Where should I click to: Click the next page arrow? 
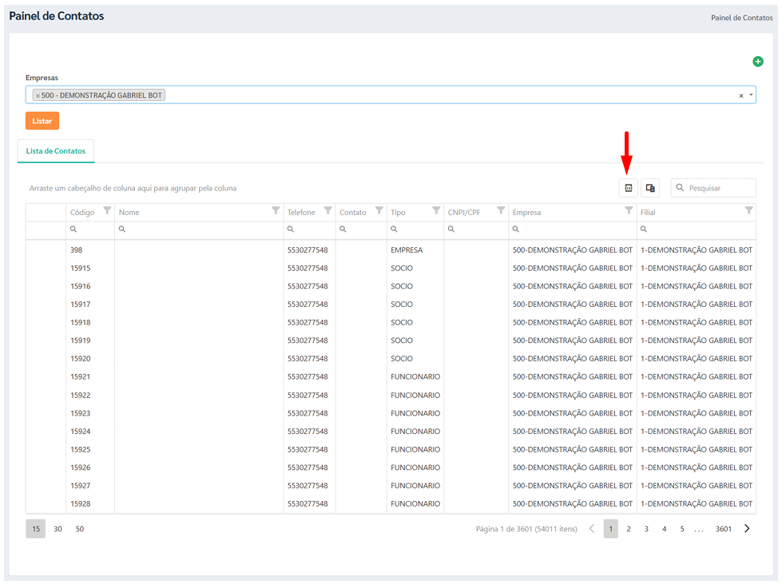click(747, 528)
